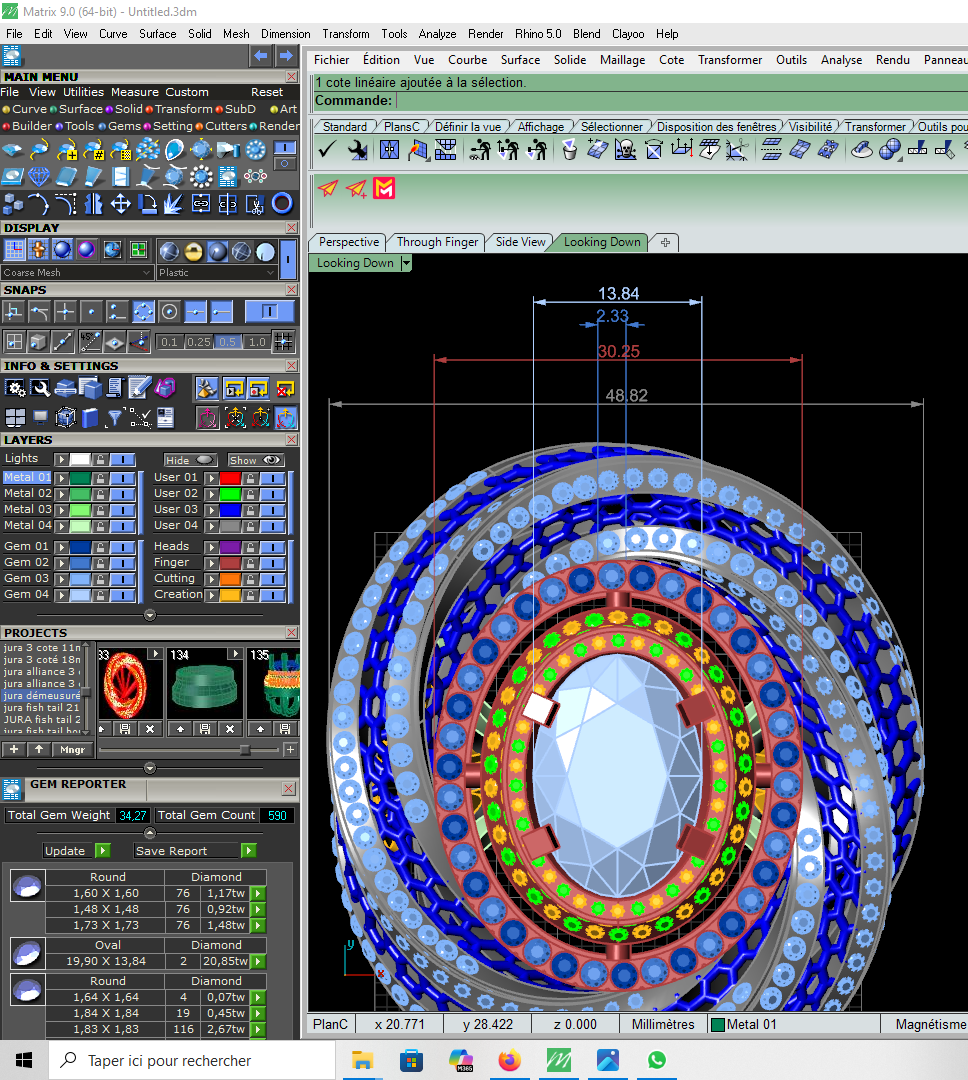Click the red color swatch of User 01
968x1080 pixels.
pos(230,478)
